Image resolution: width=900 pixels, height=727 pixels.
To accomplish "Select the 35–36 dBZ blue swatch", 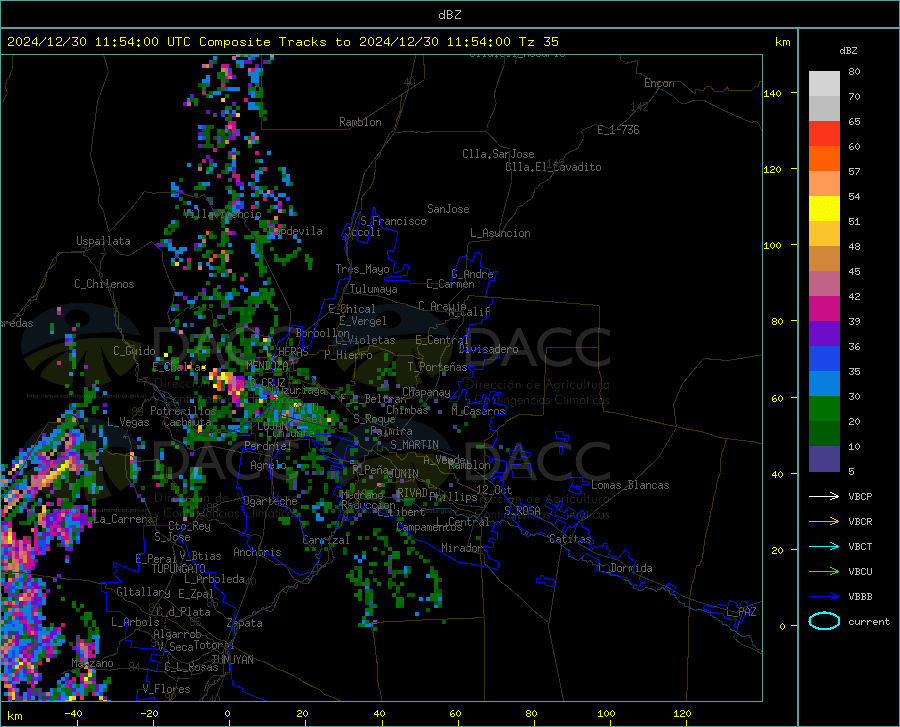I will pos(824,359).
